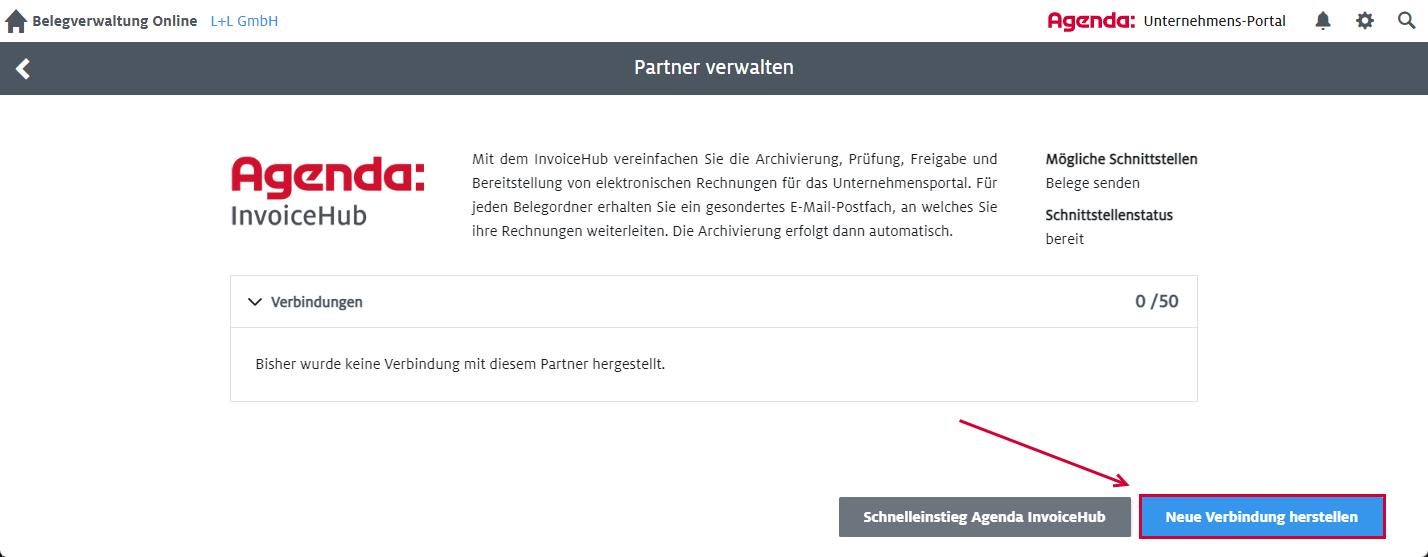1428x557 pixels.
Task: Click the Agenda InvoiceHub partner logo
Action: [x=328, y=190]
